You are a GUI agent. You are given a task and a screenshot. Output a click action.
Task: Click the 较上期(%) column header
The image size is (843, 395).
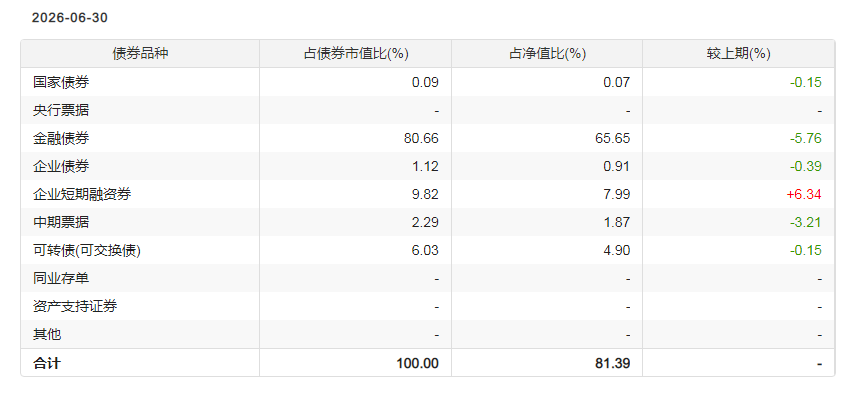click(738, 54)
